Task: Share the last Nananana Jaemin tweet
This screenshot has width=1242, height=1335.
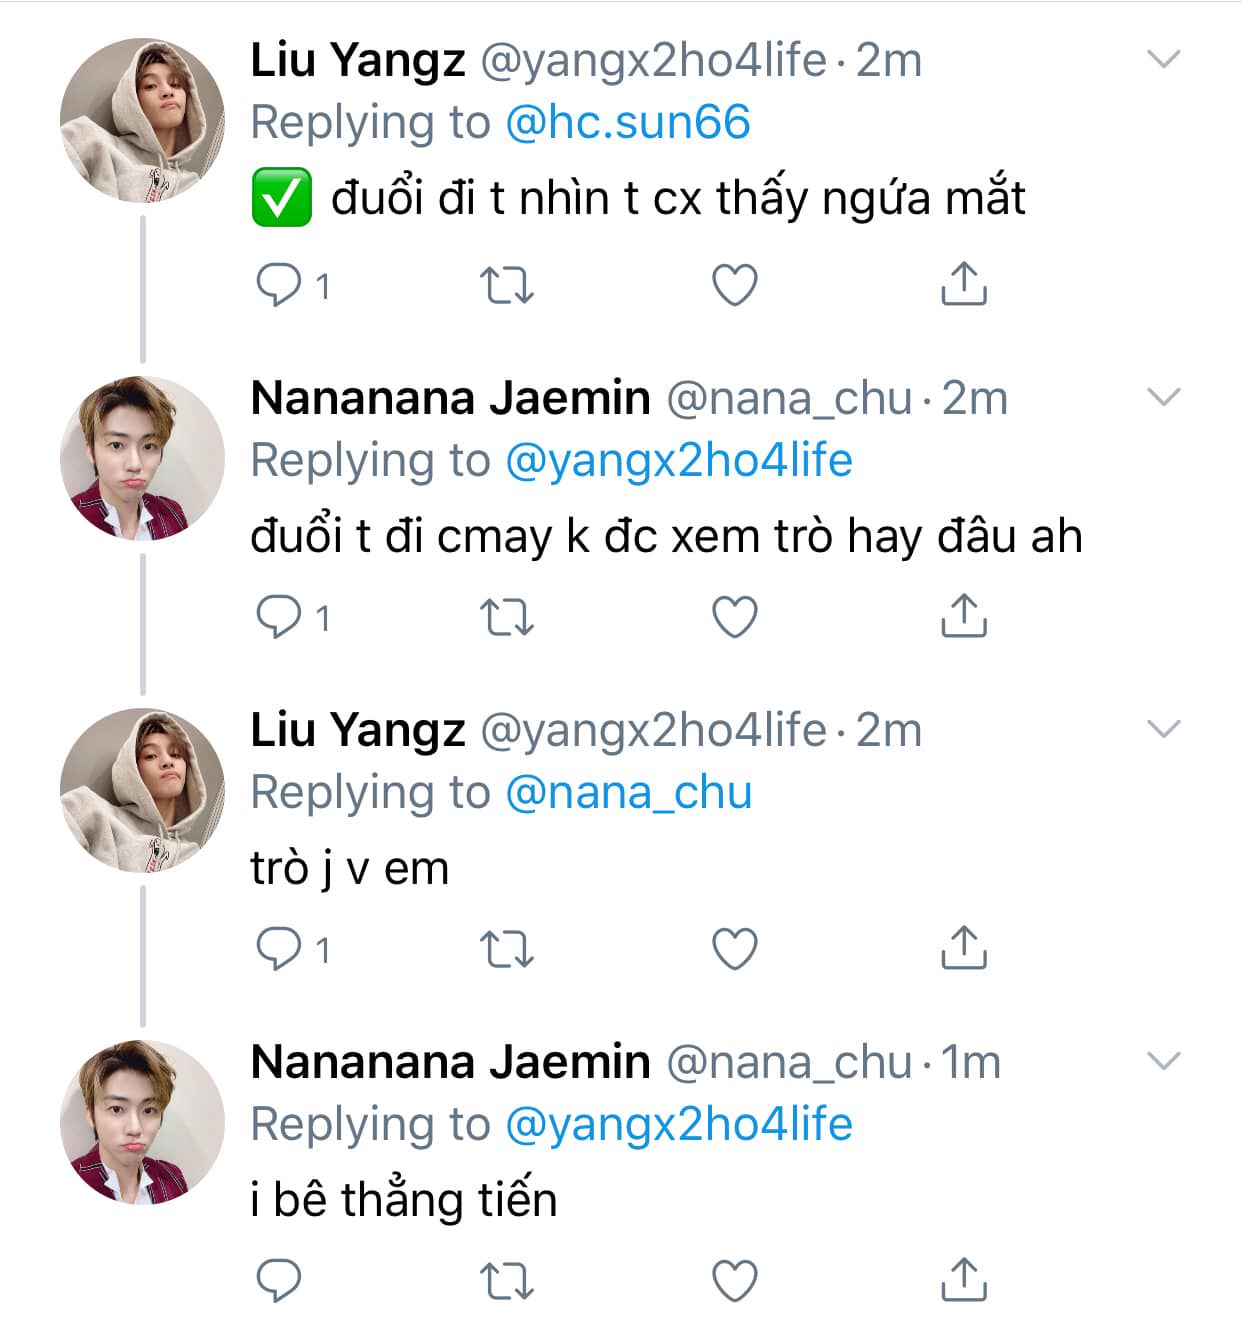Action: click(x=963, y=1280)
